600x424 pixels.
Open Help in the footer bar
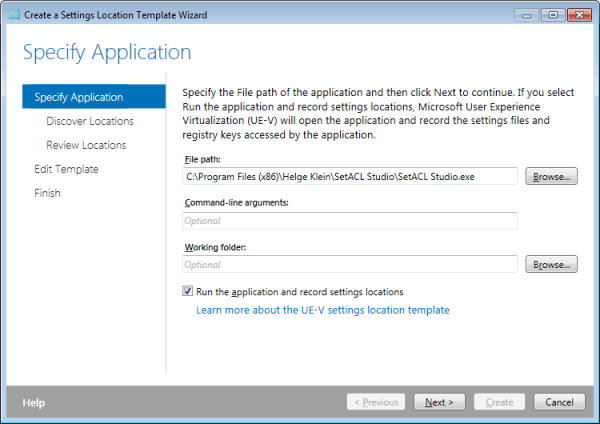pyautogui.click(x=34, y=403)
